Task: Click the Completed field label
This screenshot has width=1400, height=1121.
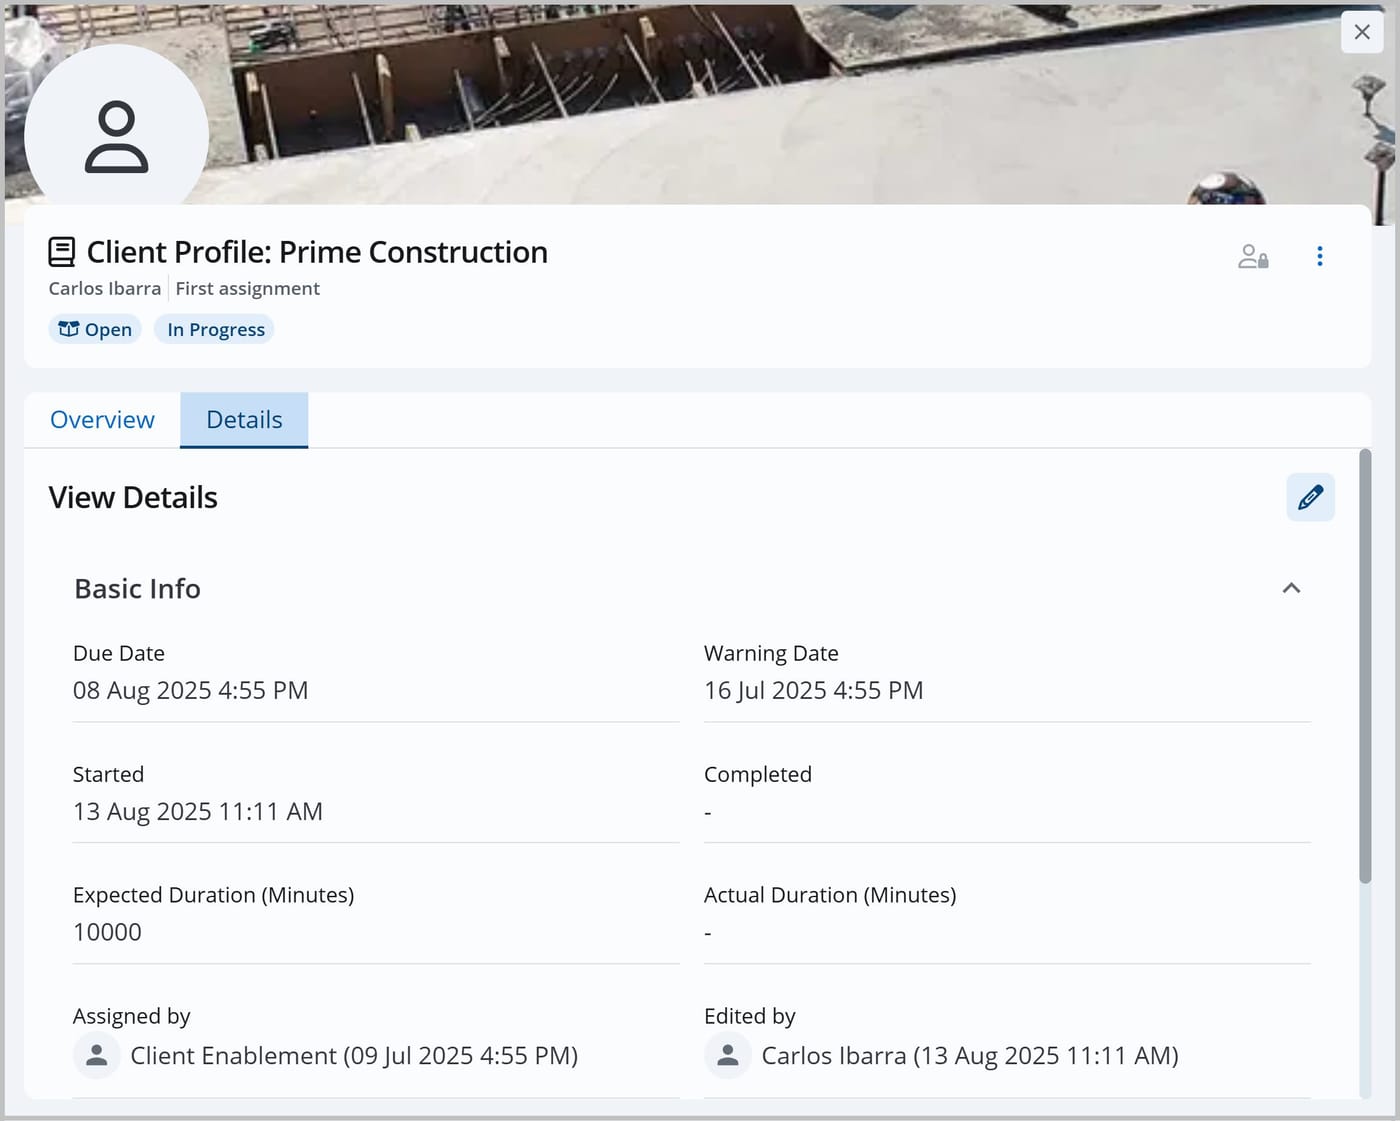Action: [758, 774]
